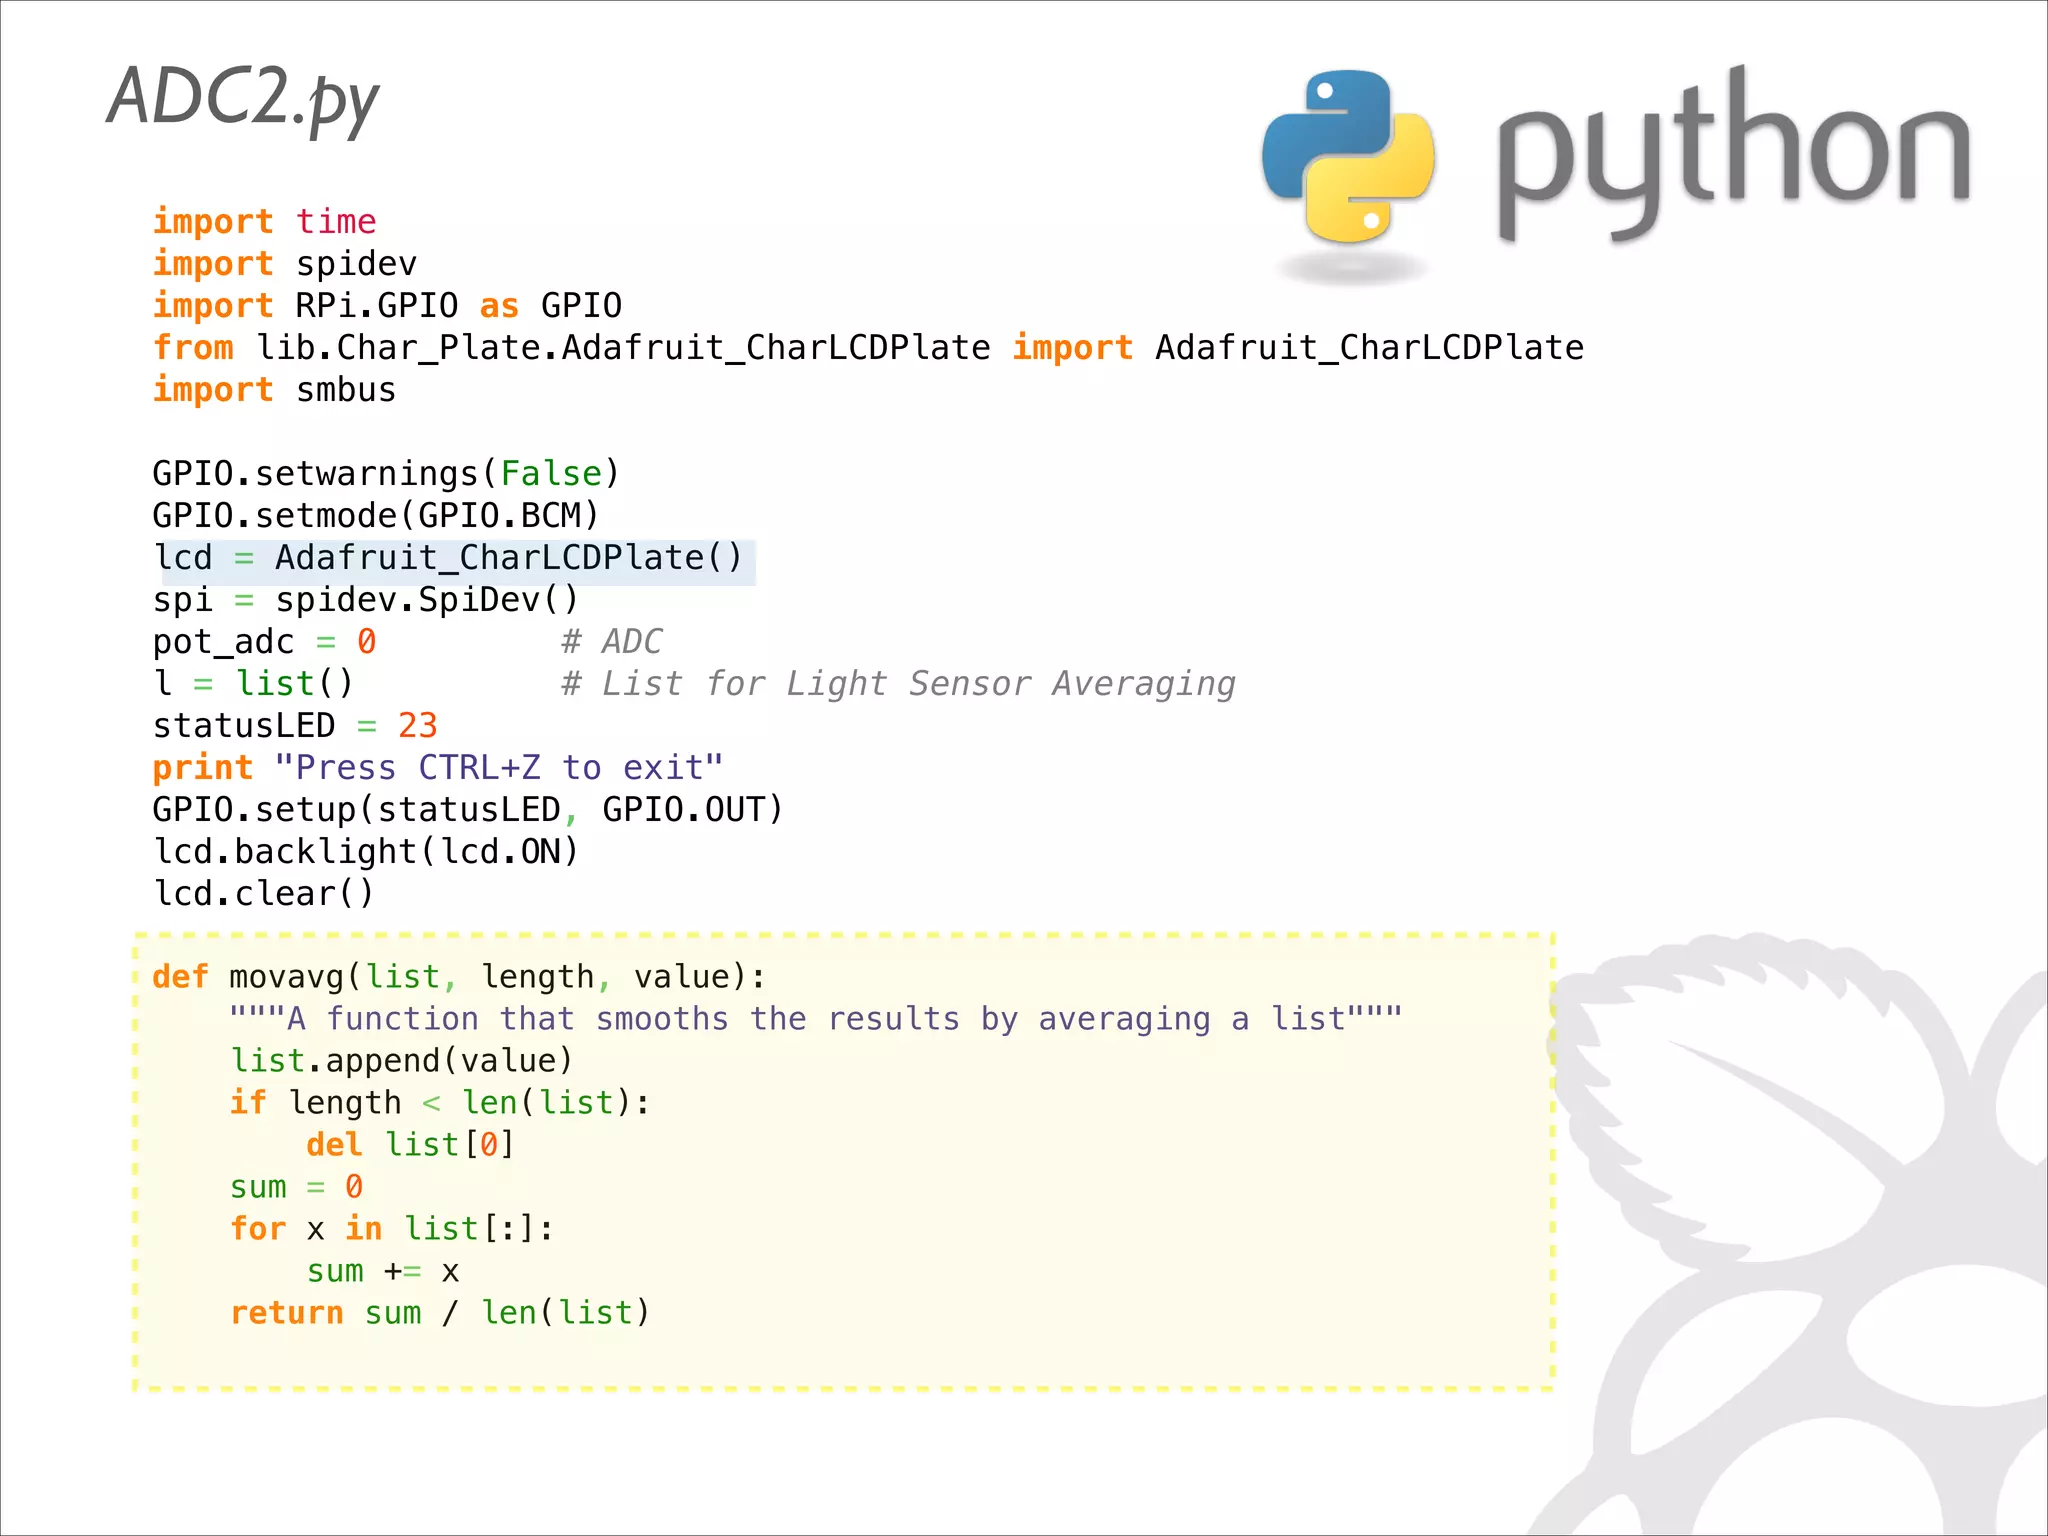Click the highlighted lcd = Adafruit_CharLCDPlate() line
The image size is (2048, 1536).
click(448, 558)
